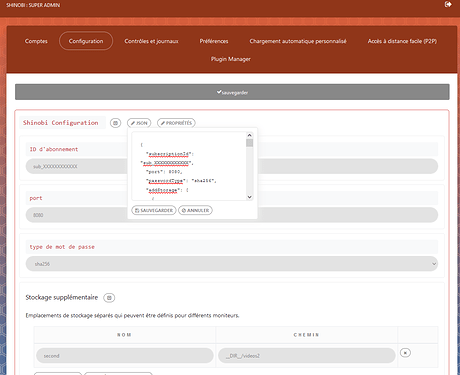The image size is (460, 375).
Task: Click the icon beside Stockage supplémentaire
Action: tap(109, 298)
